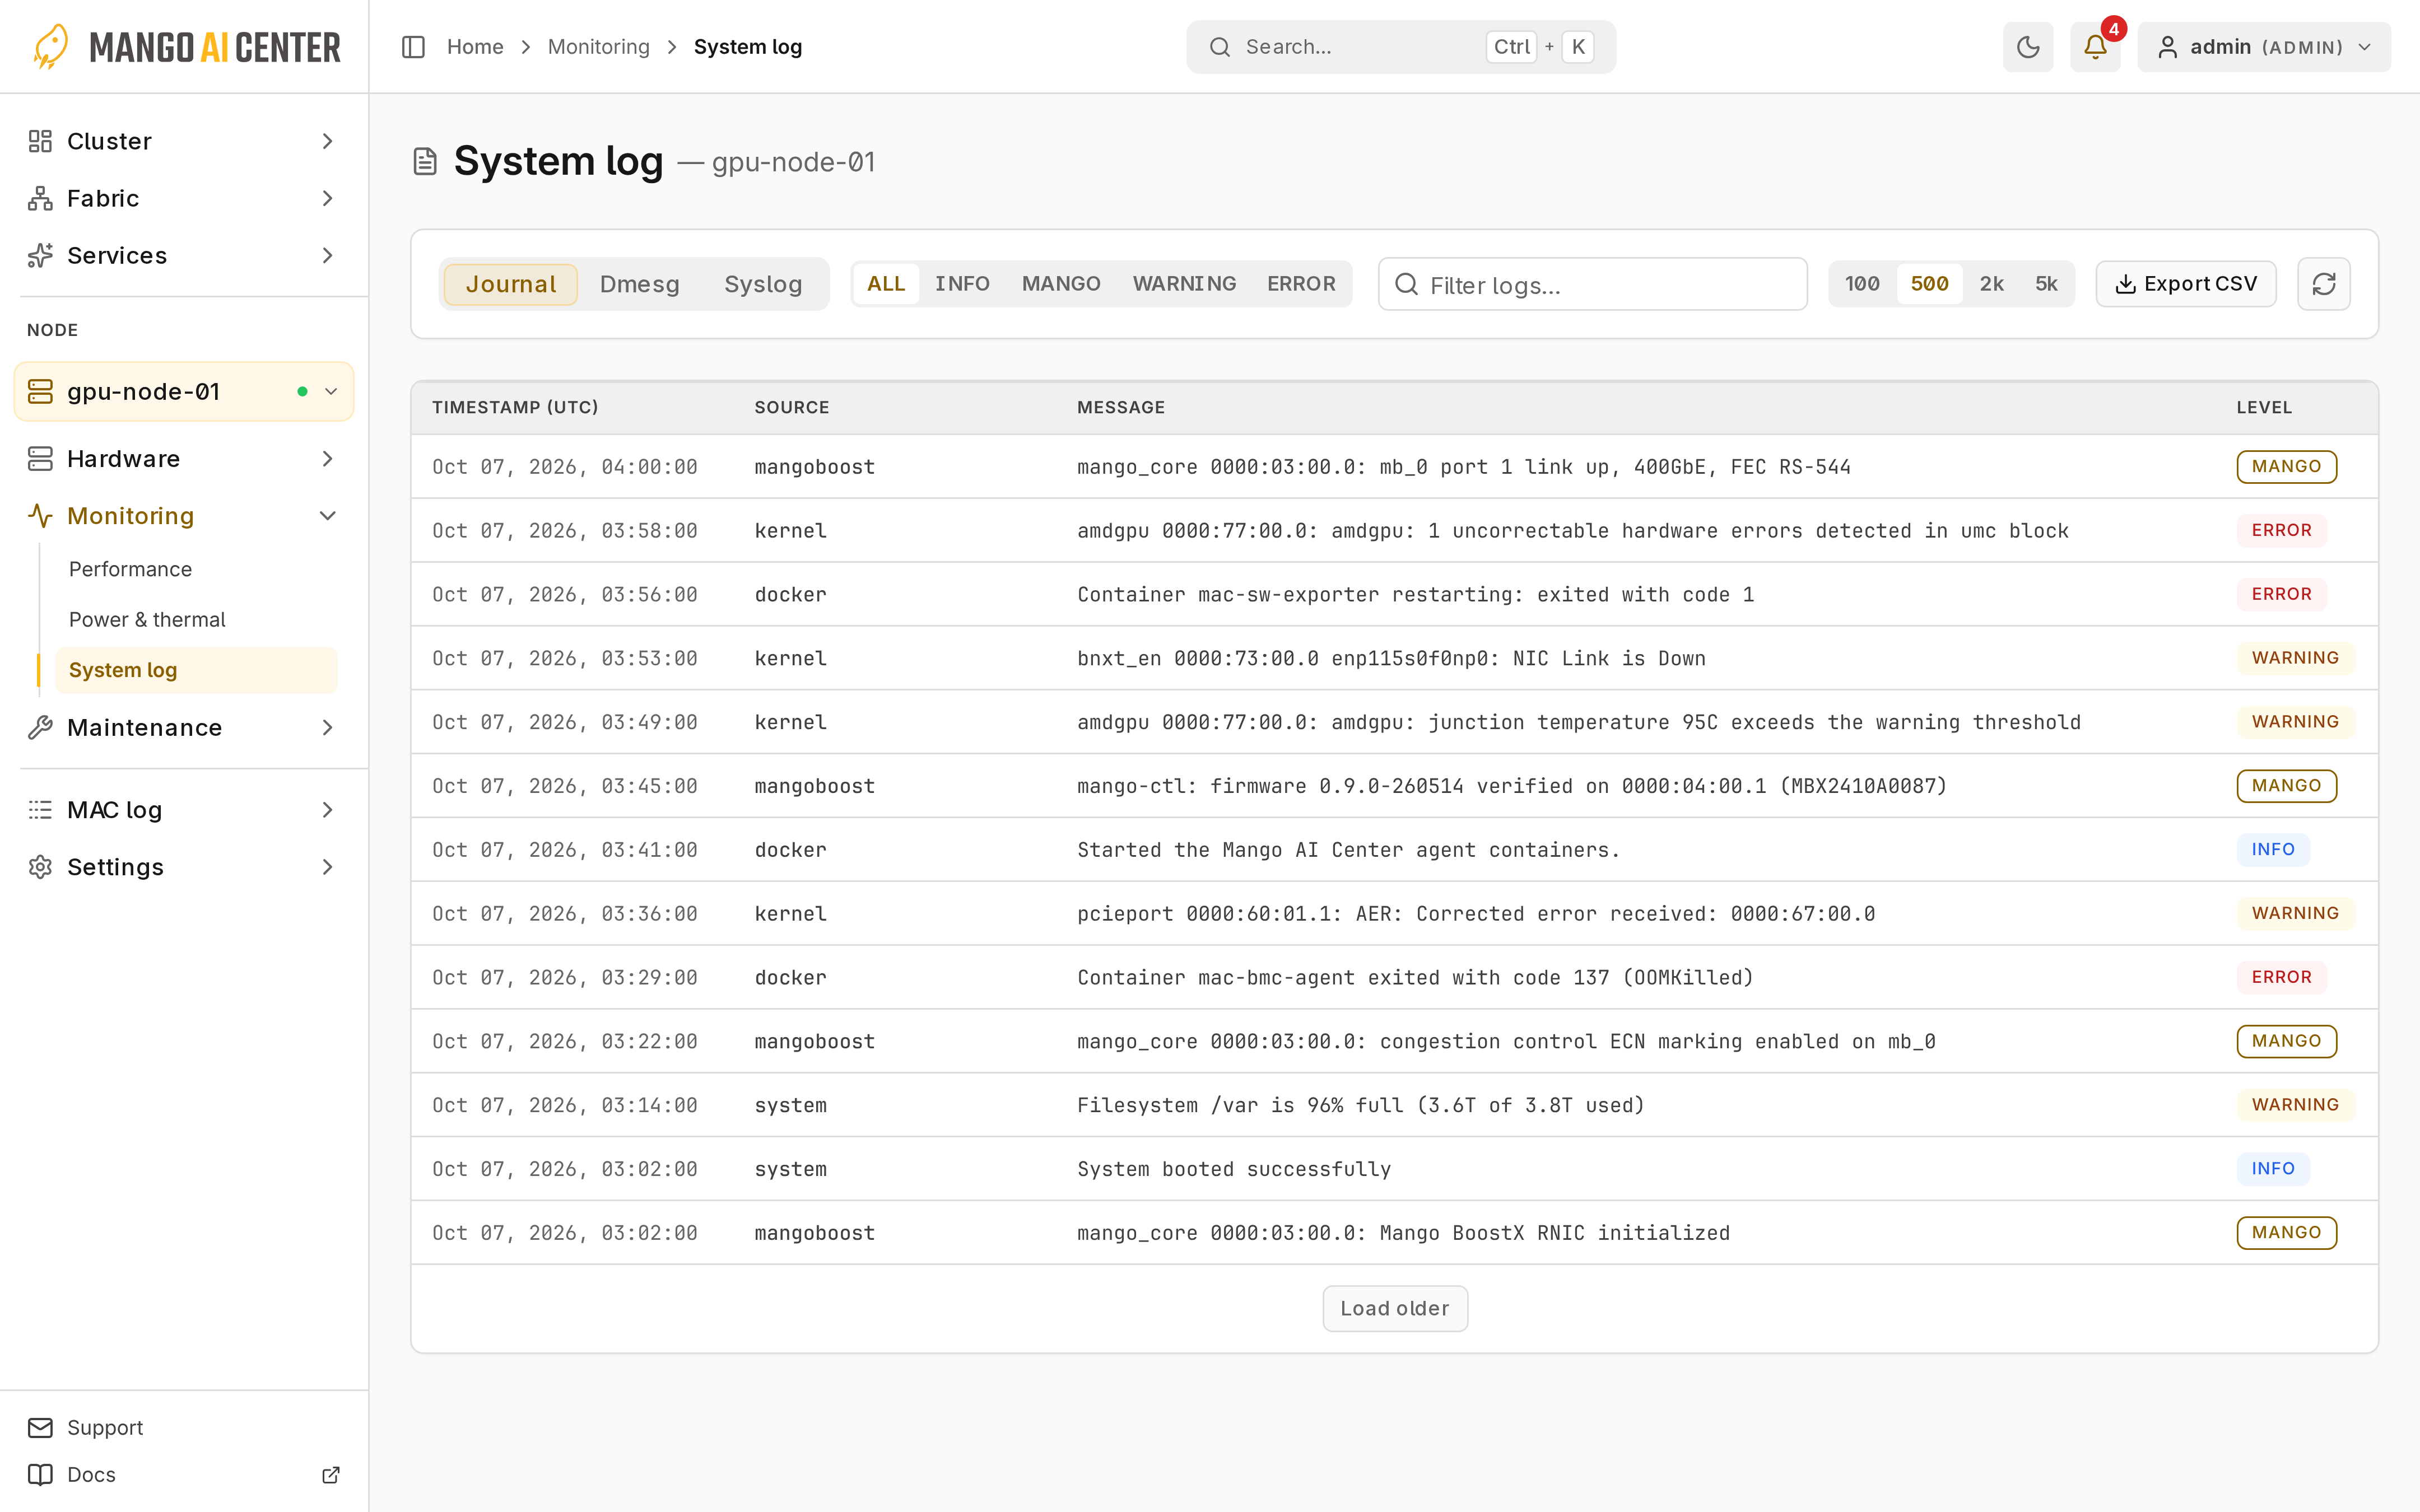
Task: Show only ERROR level logs
Action: [1301, 284]
